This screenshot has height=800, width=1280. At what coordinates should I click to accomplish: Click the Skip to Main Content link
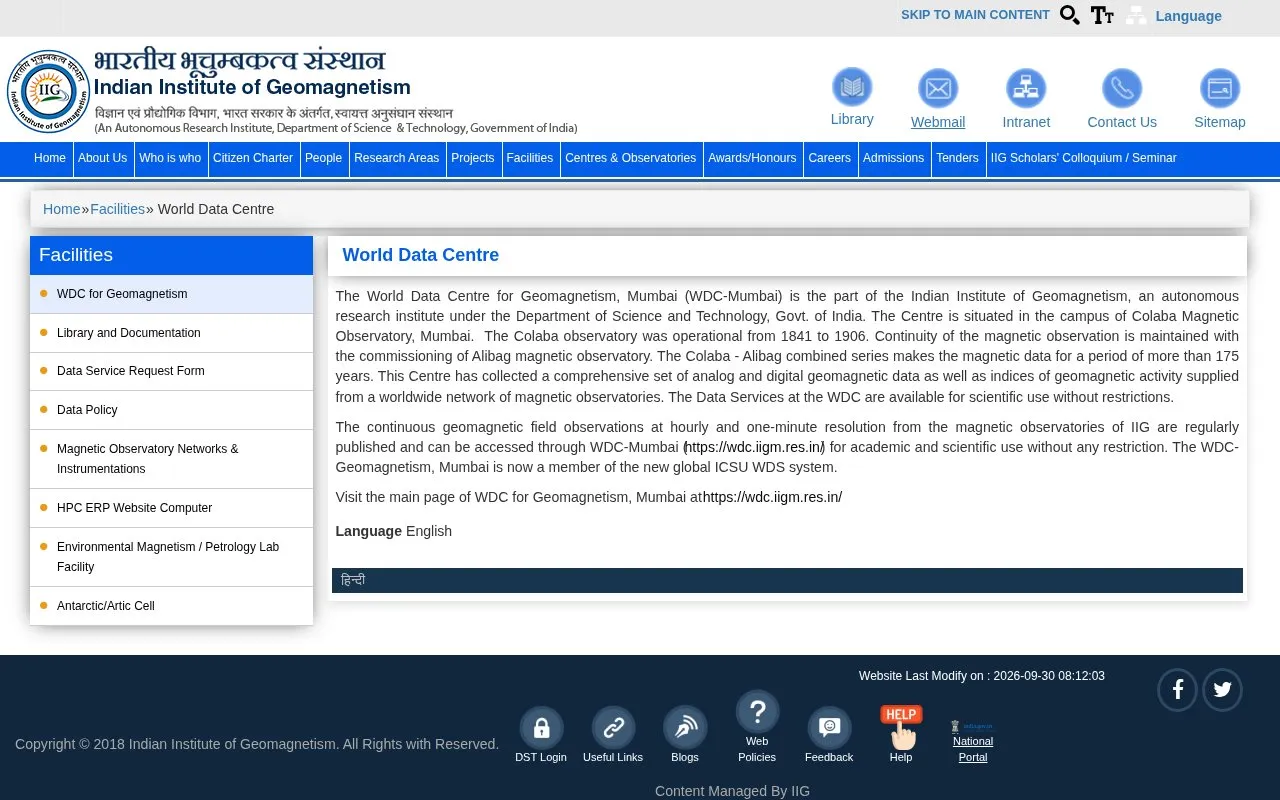[x=975, y=15]
